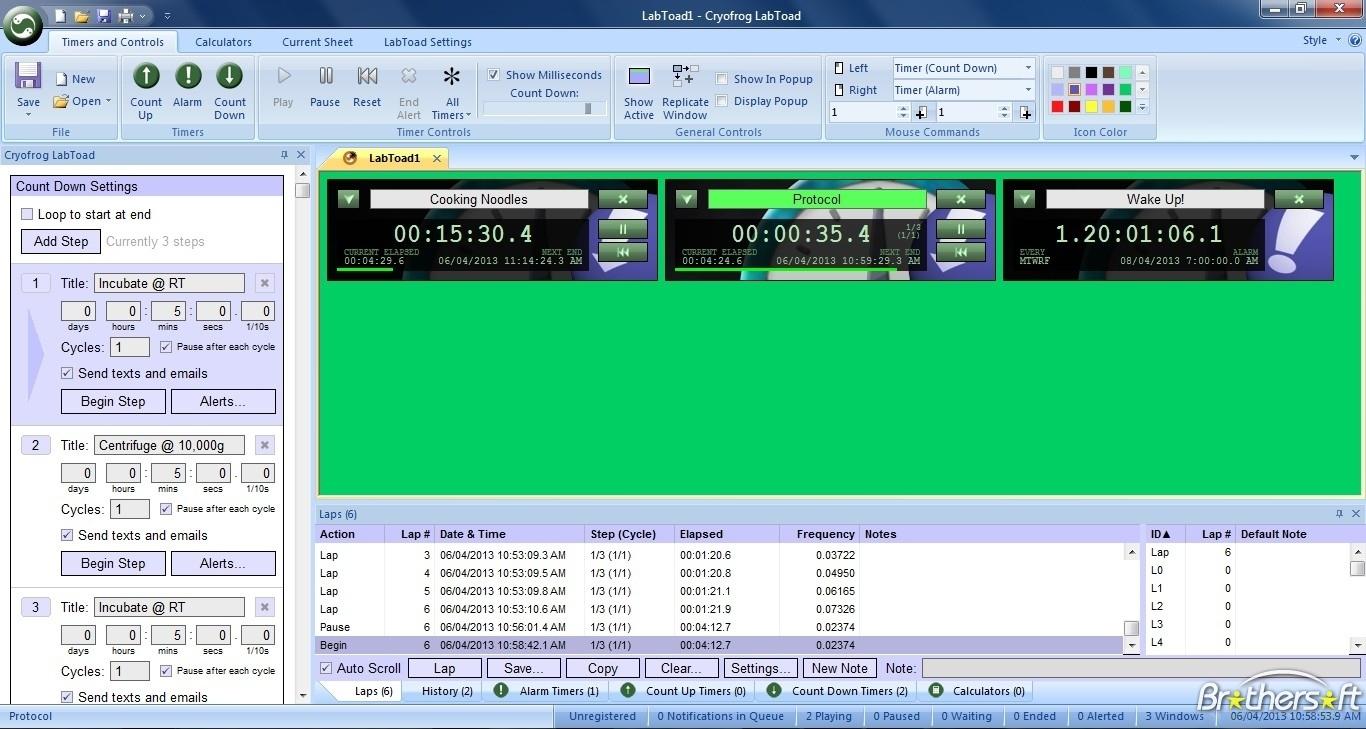This screenshot has width=1366, height=729.
Task: Add a Count Up timer
Action: [x=146, y=91]
